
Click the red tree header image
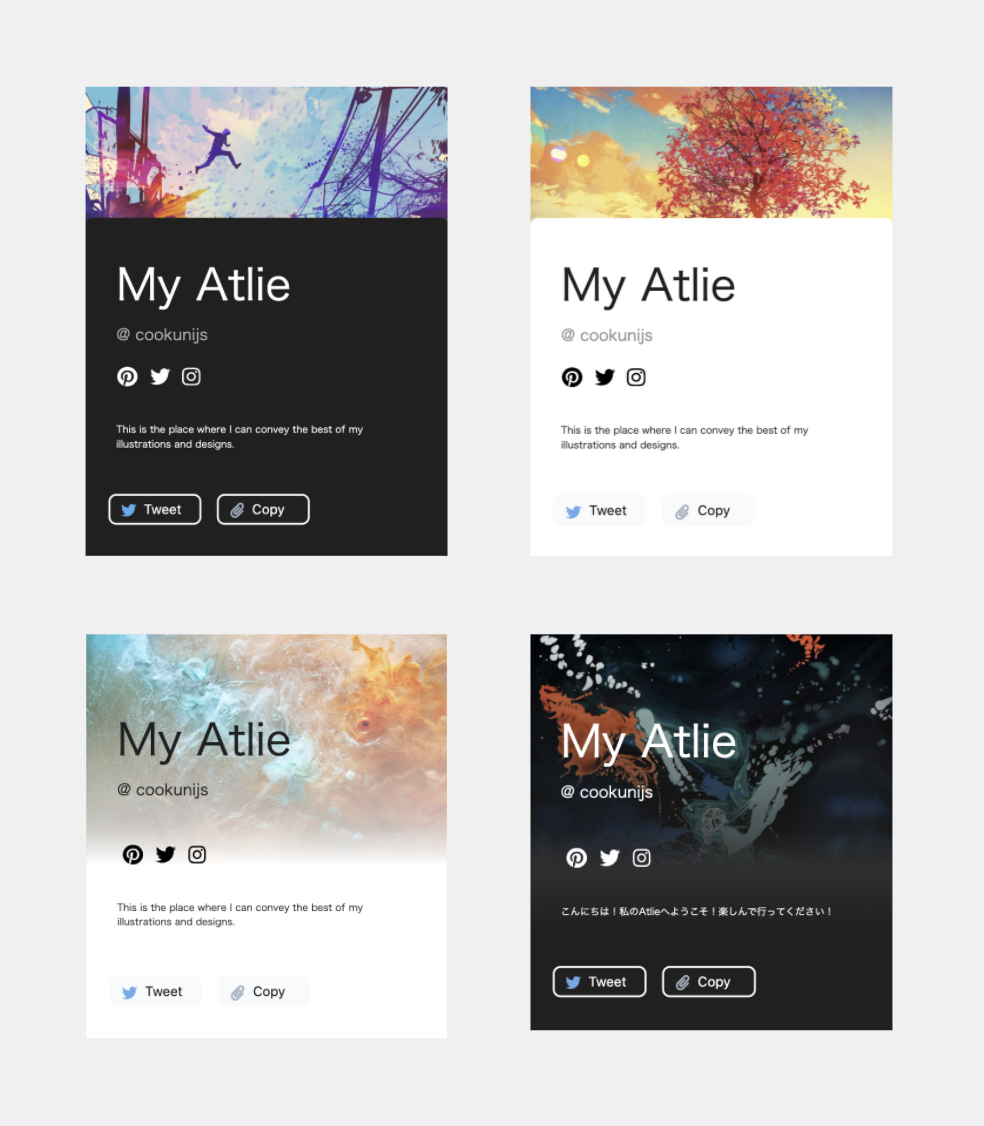pyautogui.click(x=711, y=152)
